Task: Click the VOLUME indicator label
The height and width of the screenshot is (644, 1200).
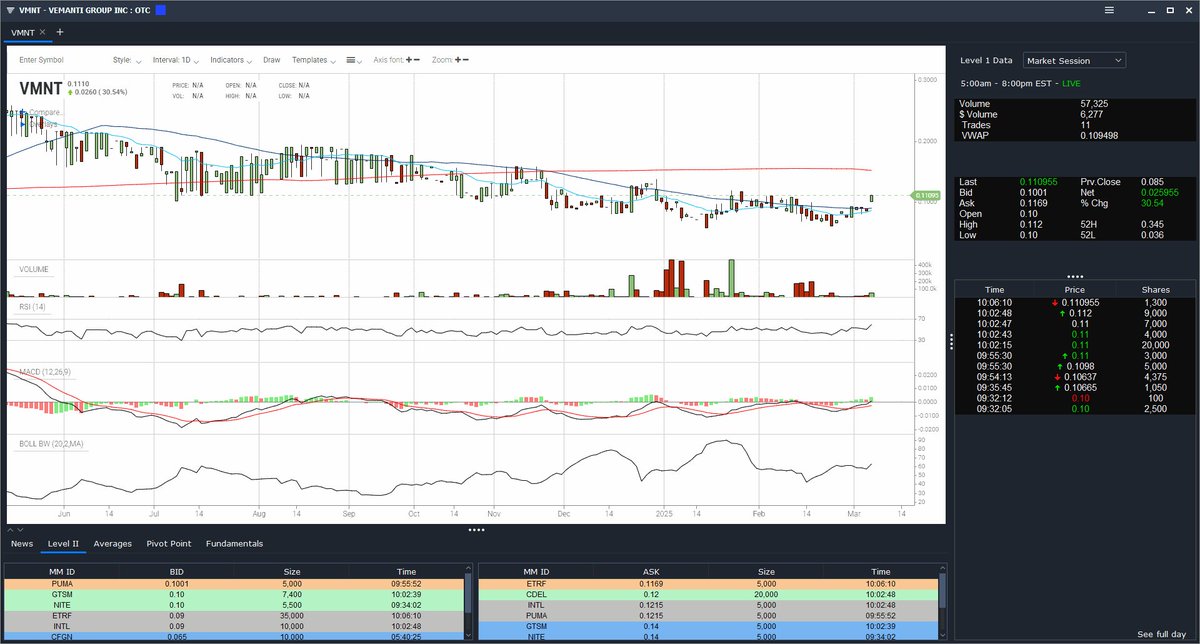Action: (x=34, y=269)
